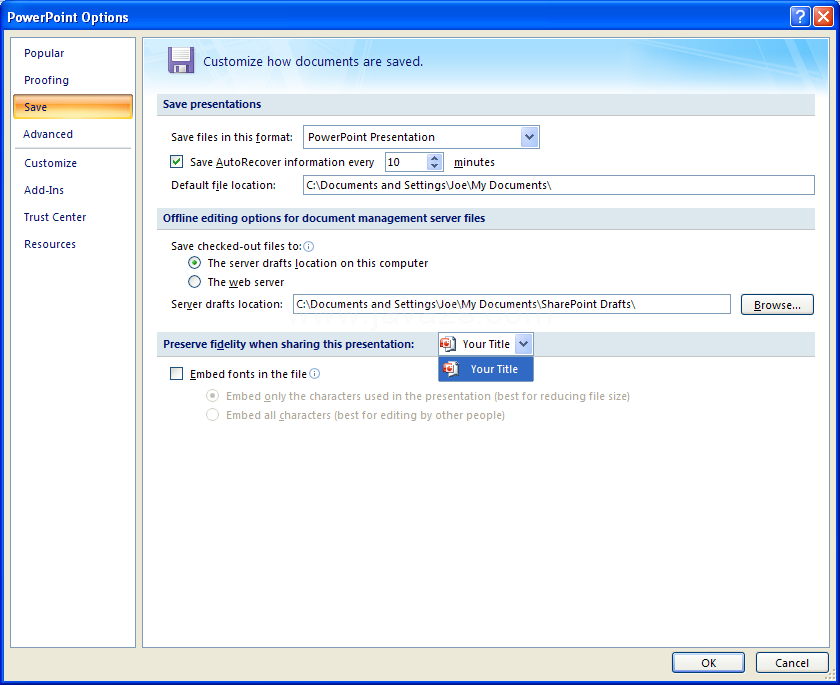Close the PowerPoint Options dialog
Screen dimensions: 840x685
pyautogui.click(x=822, y=17)
